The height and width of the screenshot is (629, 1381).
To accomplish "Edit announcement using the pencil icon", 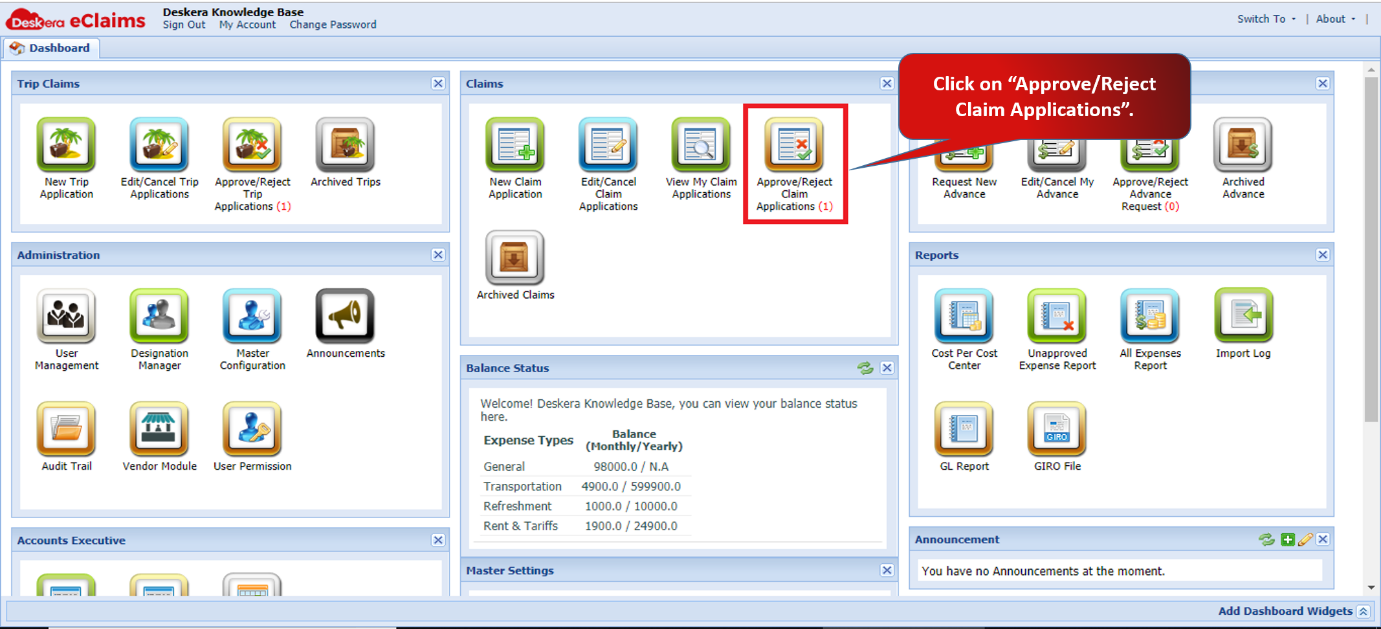I will point(1304,539).
